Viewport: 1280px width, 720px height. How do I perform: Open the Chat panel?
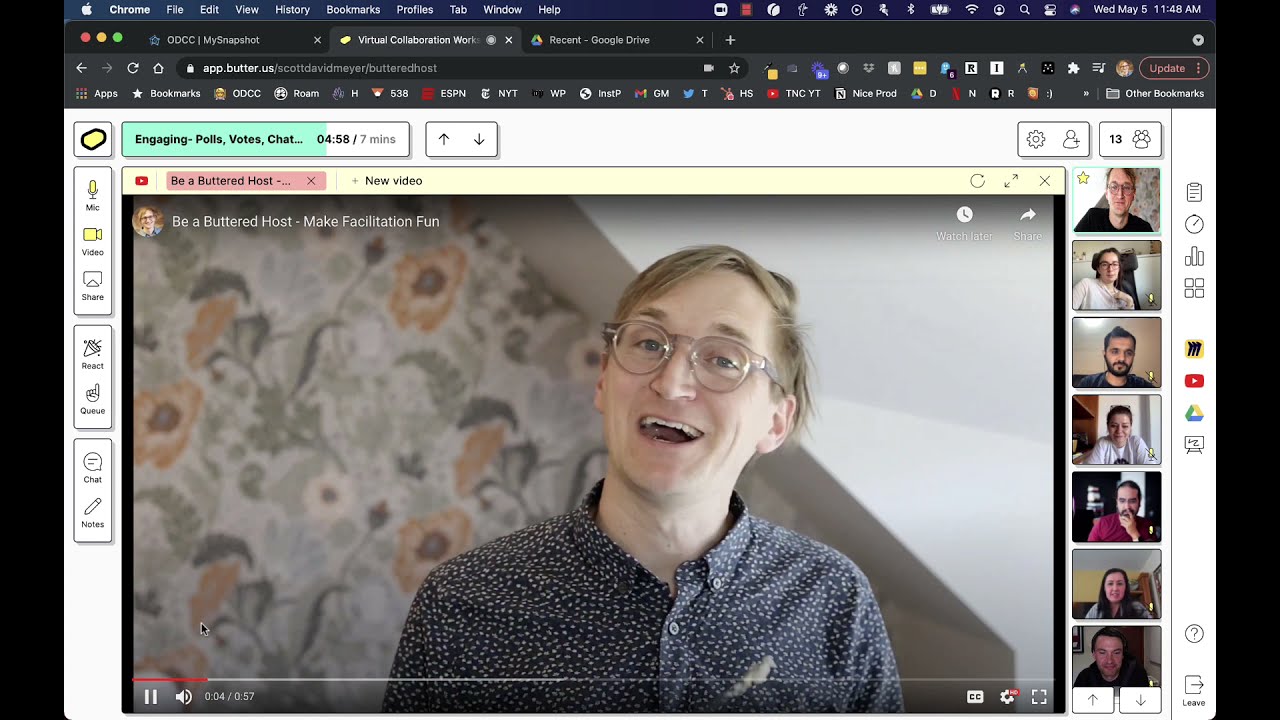tap(92, 467)
